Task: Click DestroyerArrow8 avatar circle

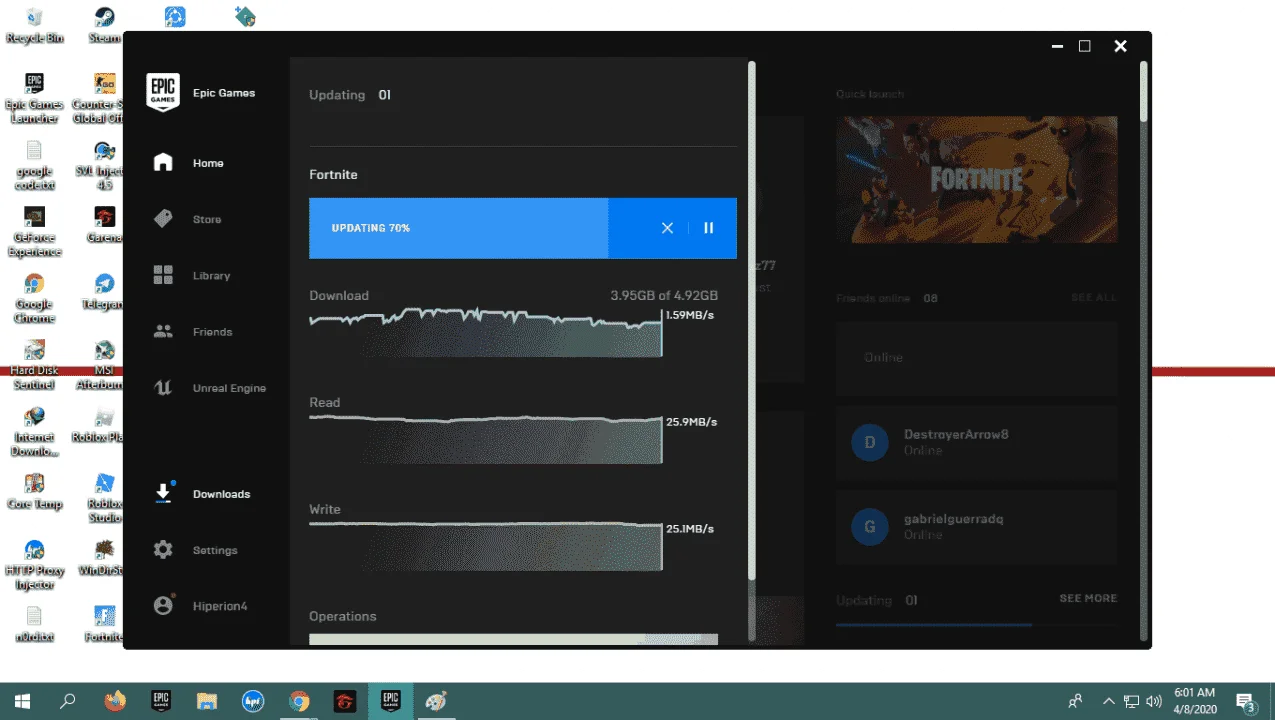Action: 870,442
